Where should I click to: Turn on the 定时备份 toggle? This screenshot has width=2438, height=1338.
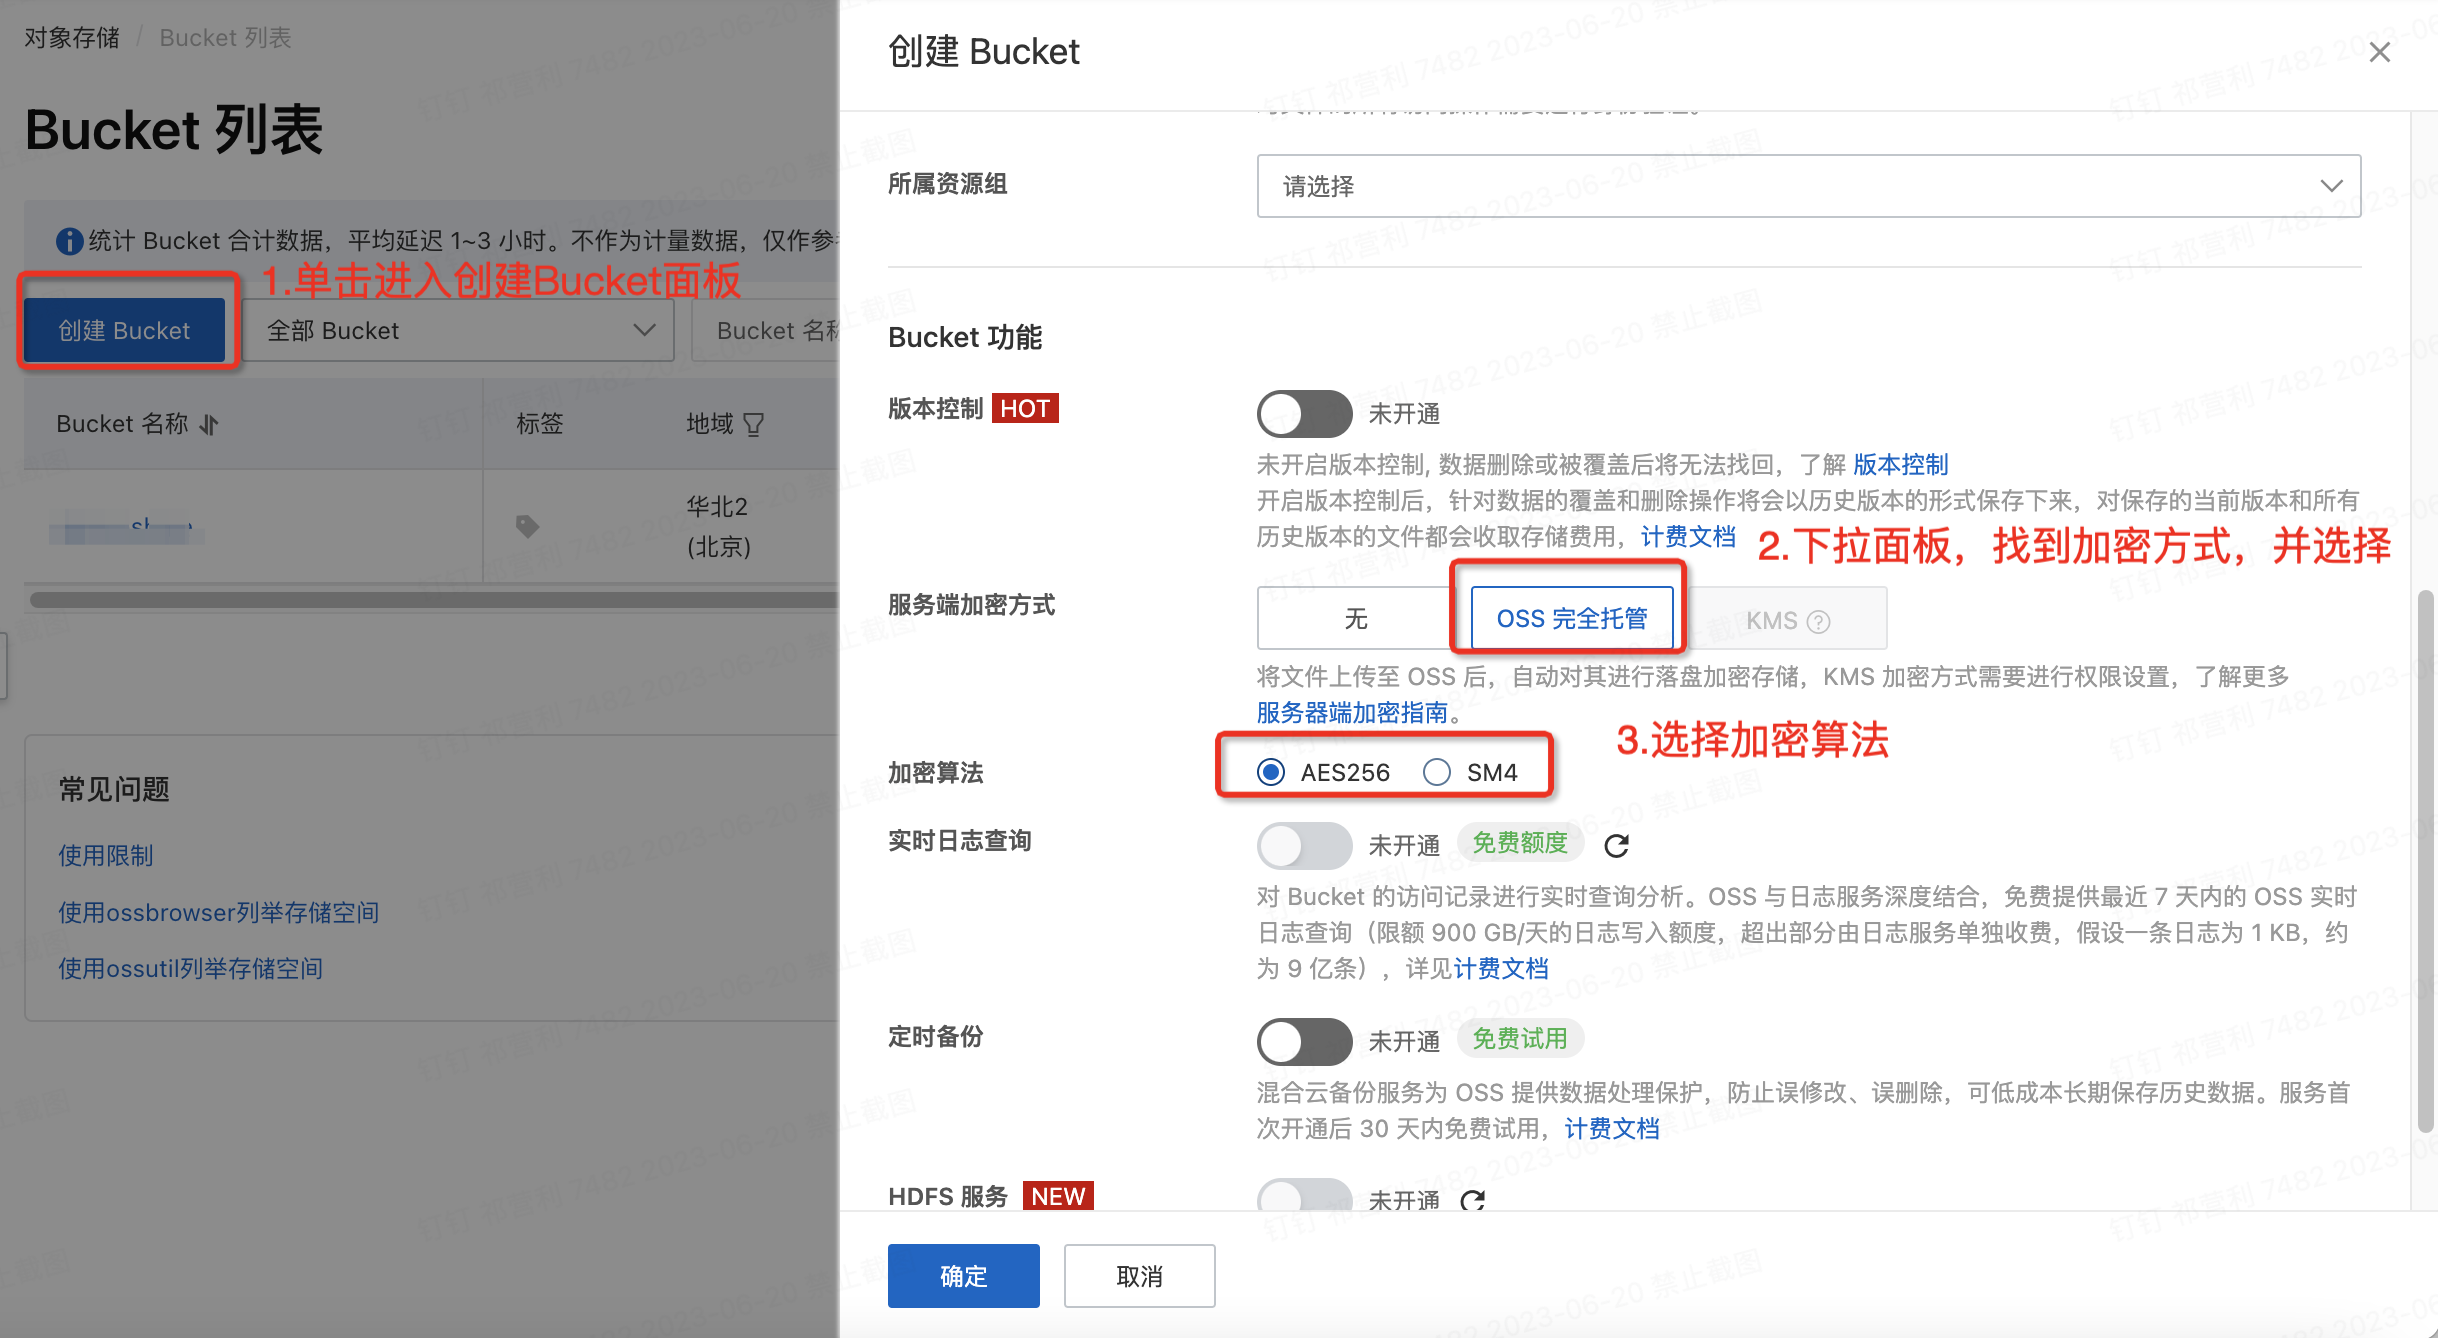[x=1303, y=1041]
